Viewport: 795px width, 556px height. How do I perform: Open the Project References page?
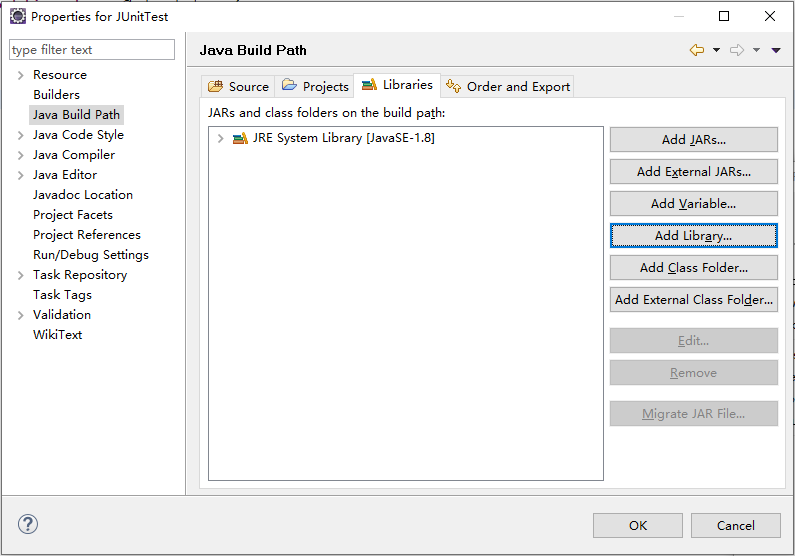pos(87,235)
